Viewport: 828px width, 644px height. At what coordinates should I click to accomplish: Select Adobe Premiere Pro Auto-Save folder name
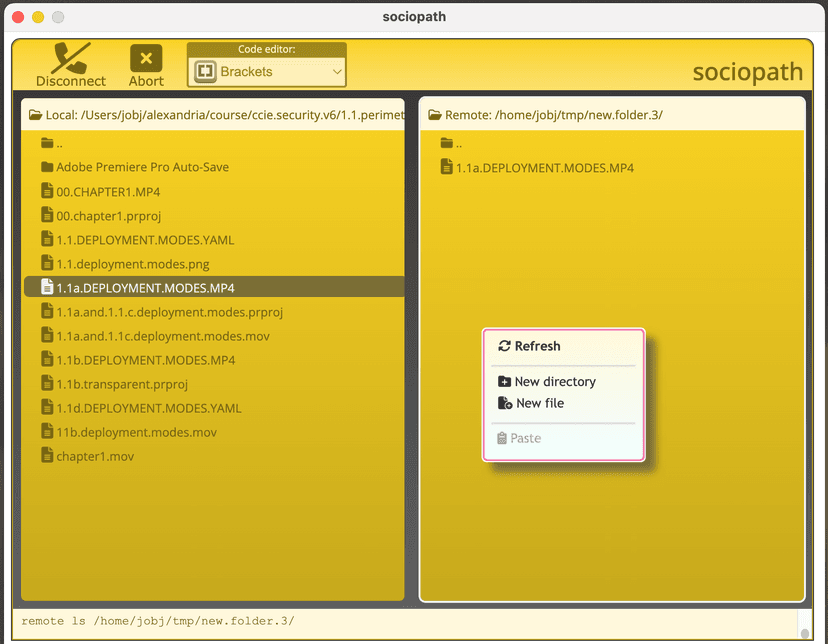click(x=143, y=167)
